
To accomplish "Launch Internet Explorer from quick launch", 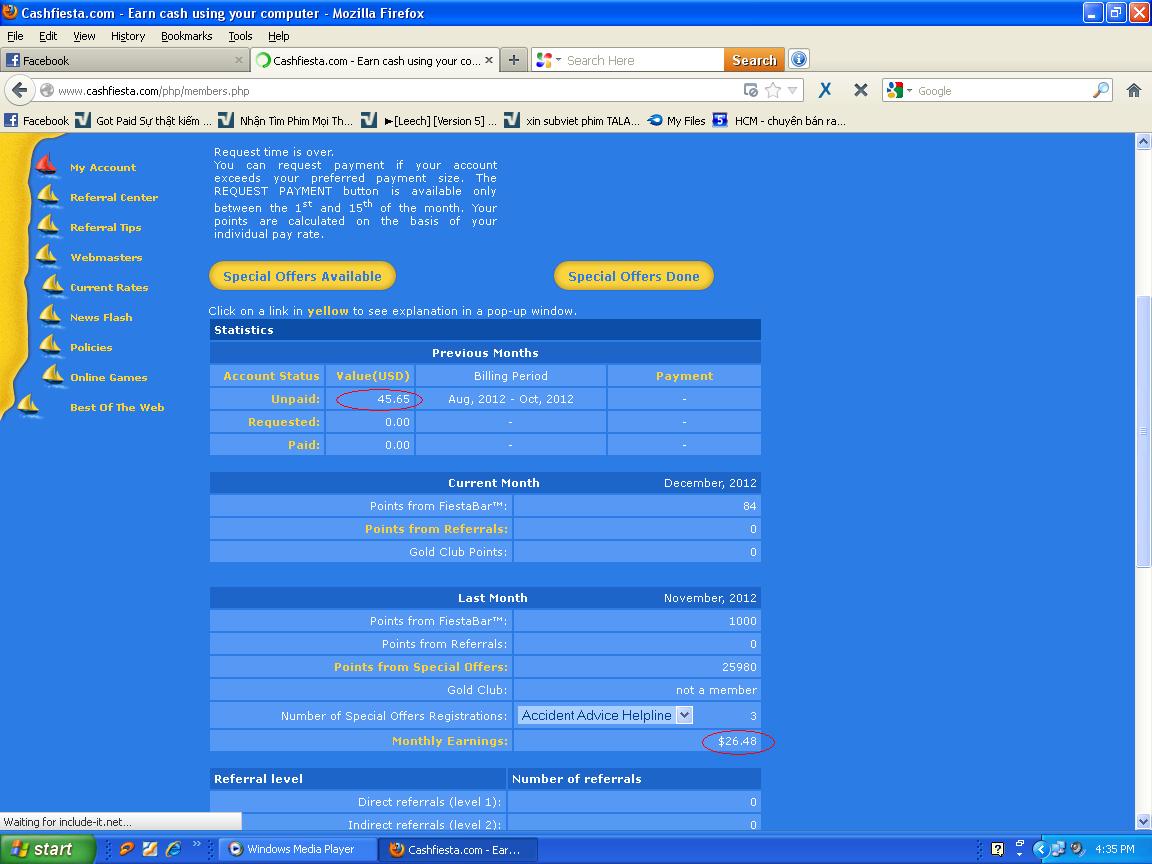I will pos(174,849).
